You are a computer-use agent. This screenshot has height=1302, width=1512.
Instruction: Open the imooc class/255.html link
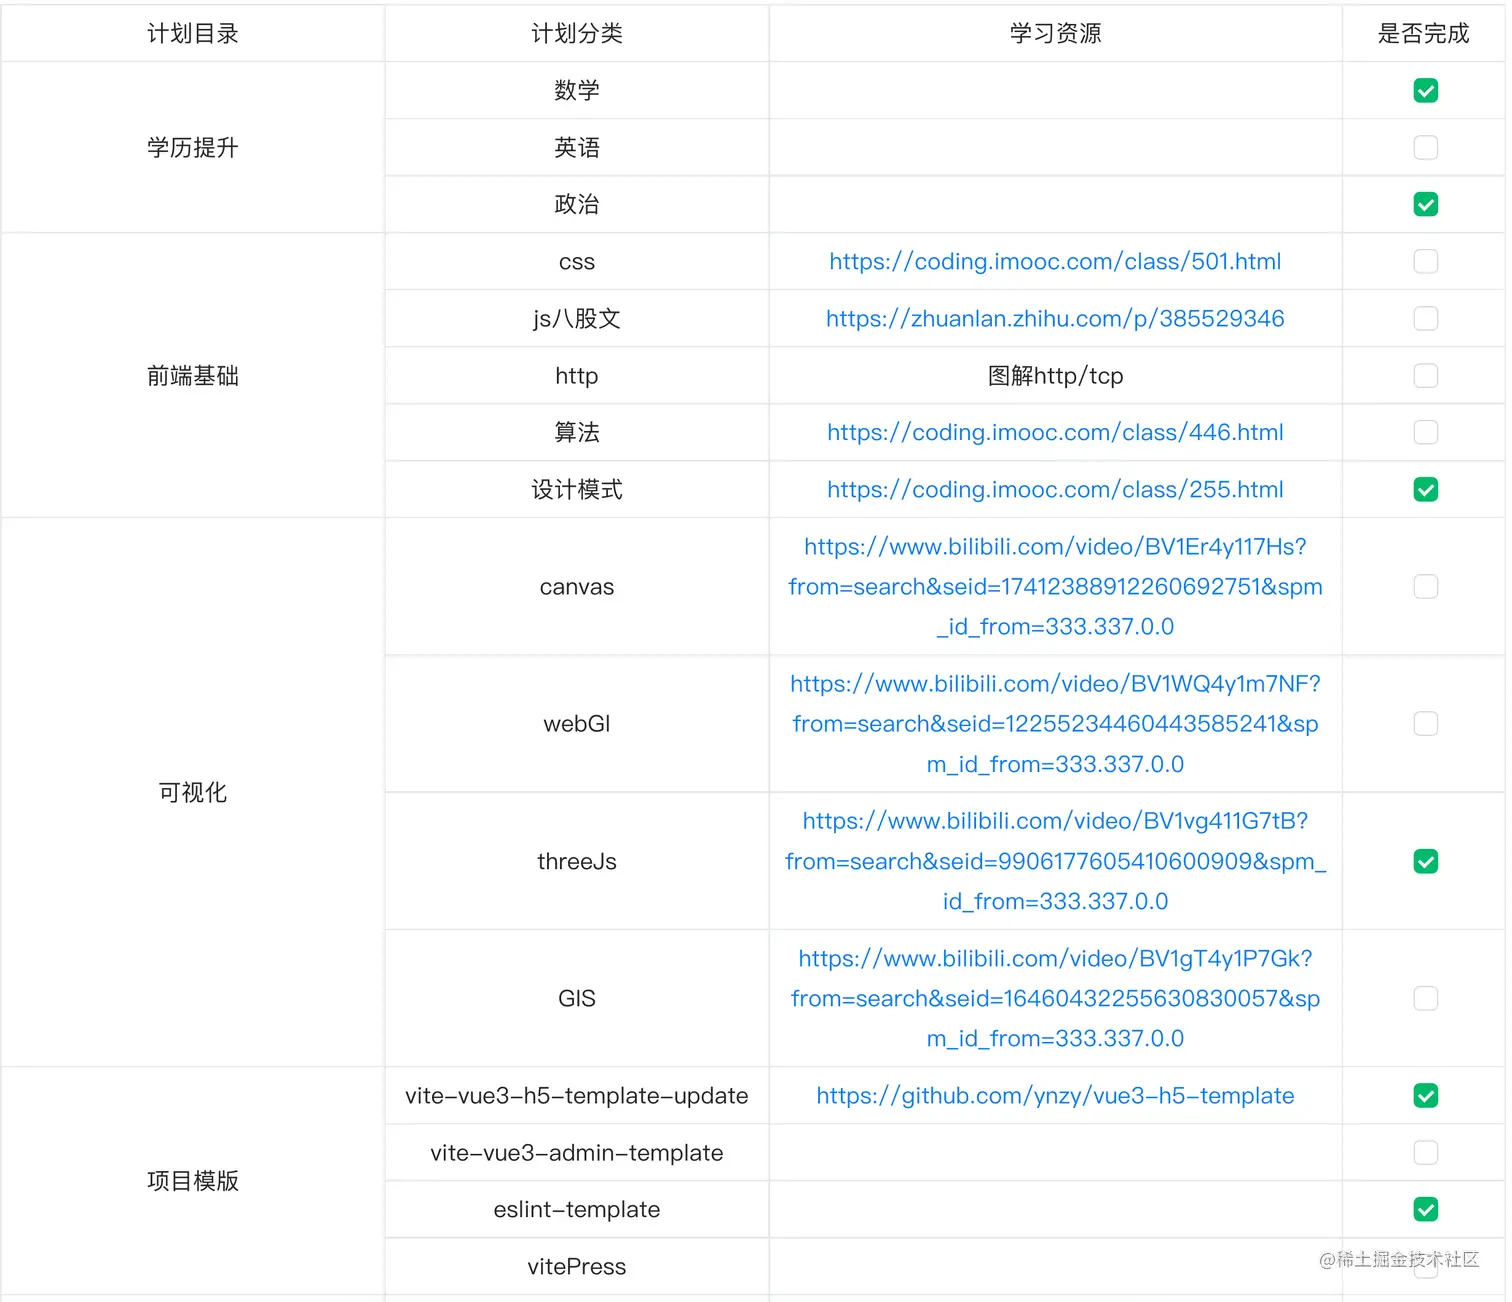1055,490
